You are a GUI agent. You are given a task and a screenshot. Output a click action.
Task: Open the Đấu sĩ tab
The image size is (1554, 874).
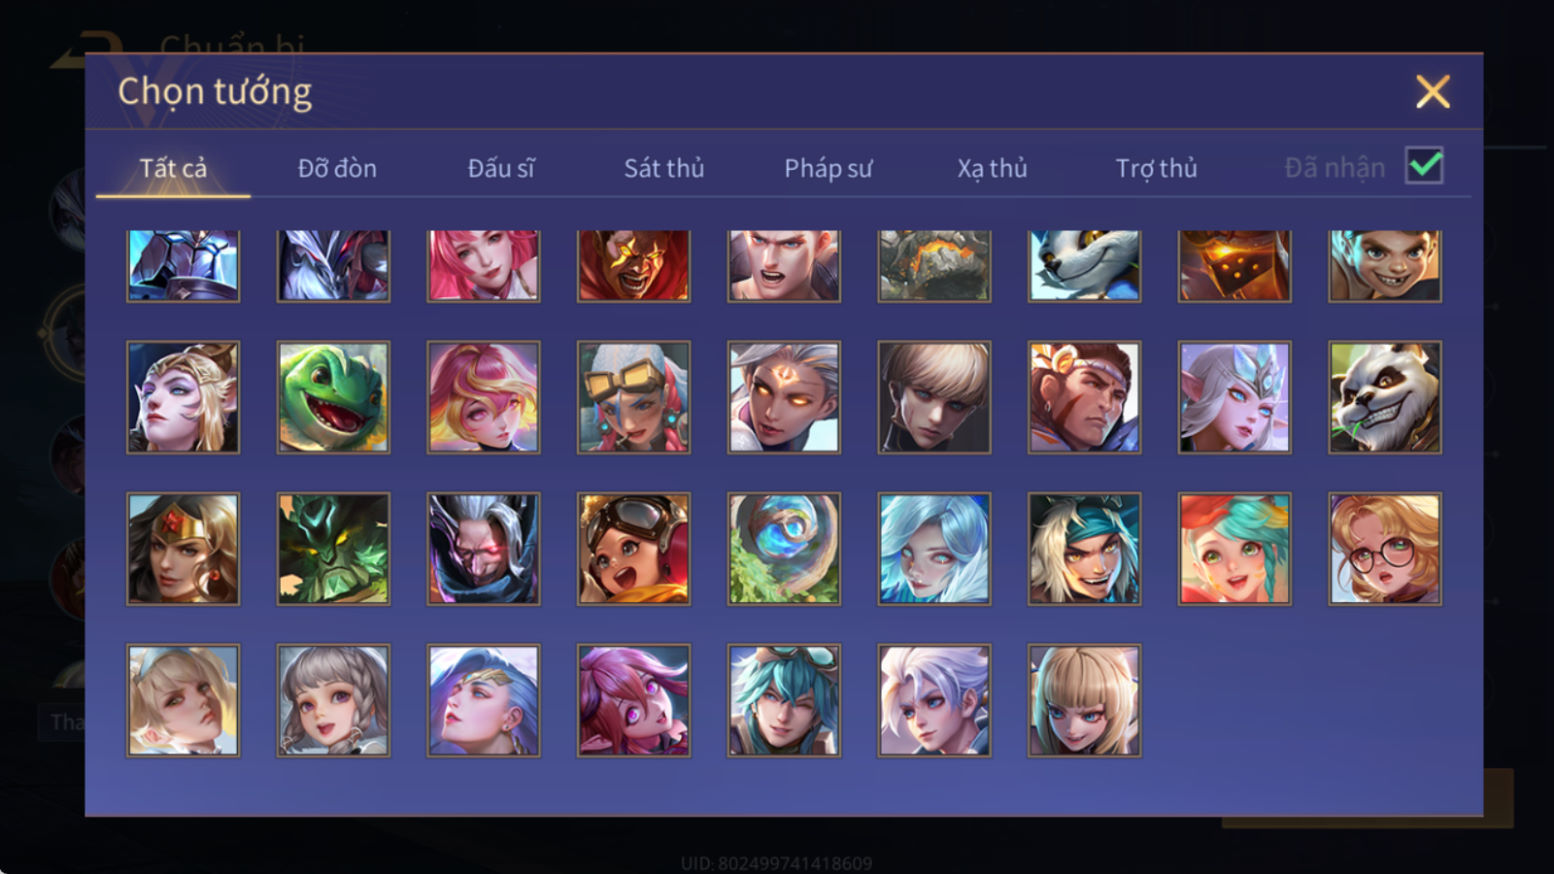point(501,168)
